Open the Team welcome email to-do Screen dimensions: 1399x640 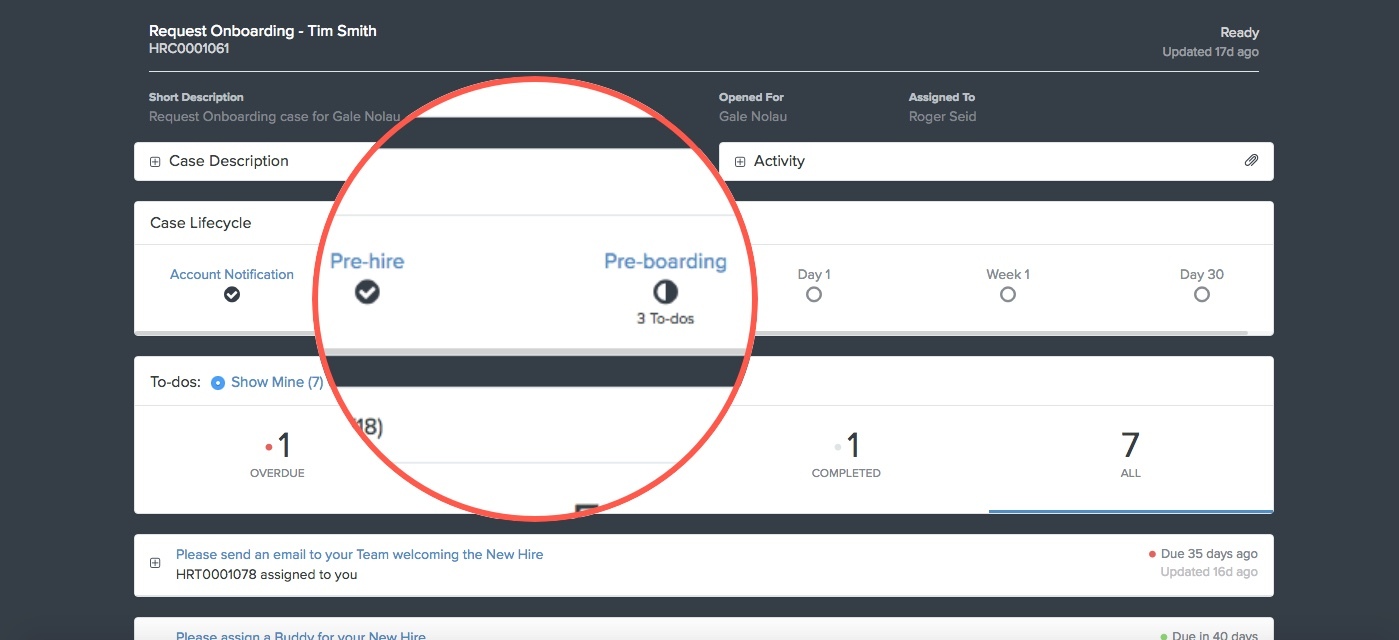(359, 553)
